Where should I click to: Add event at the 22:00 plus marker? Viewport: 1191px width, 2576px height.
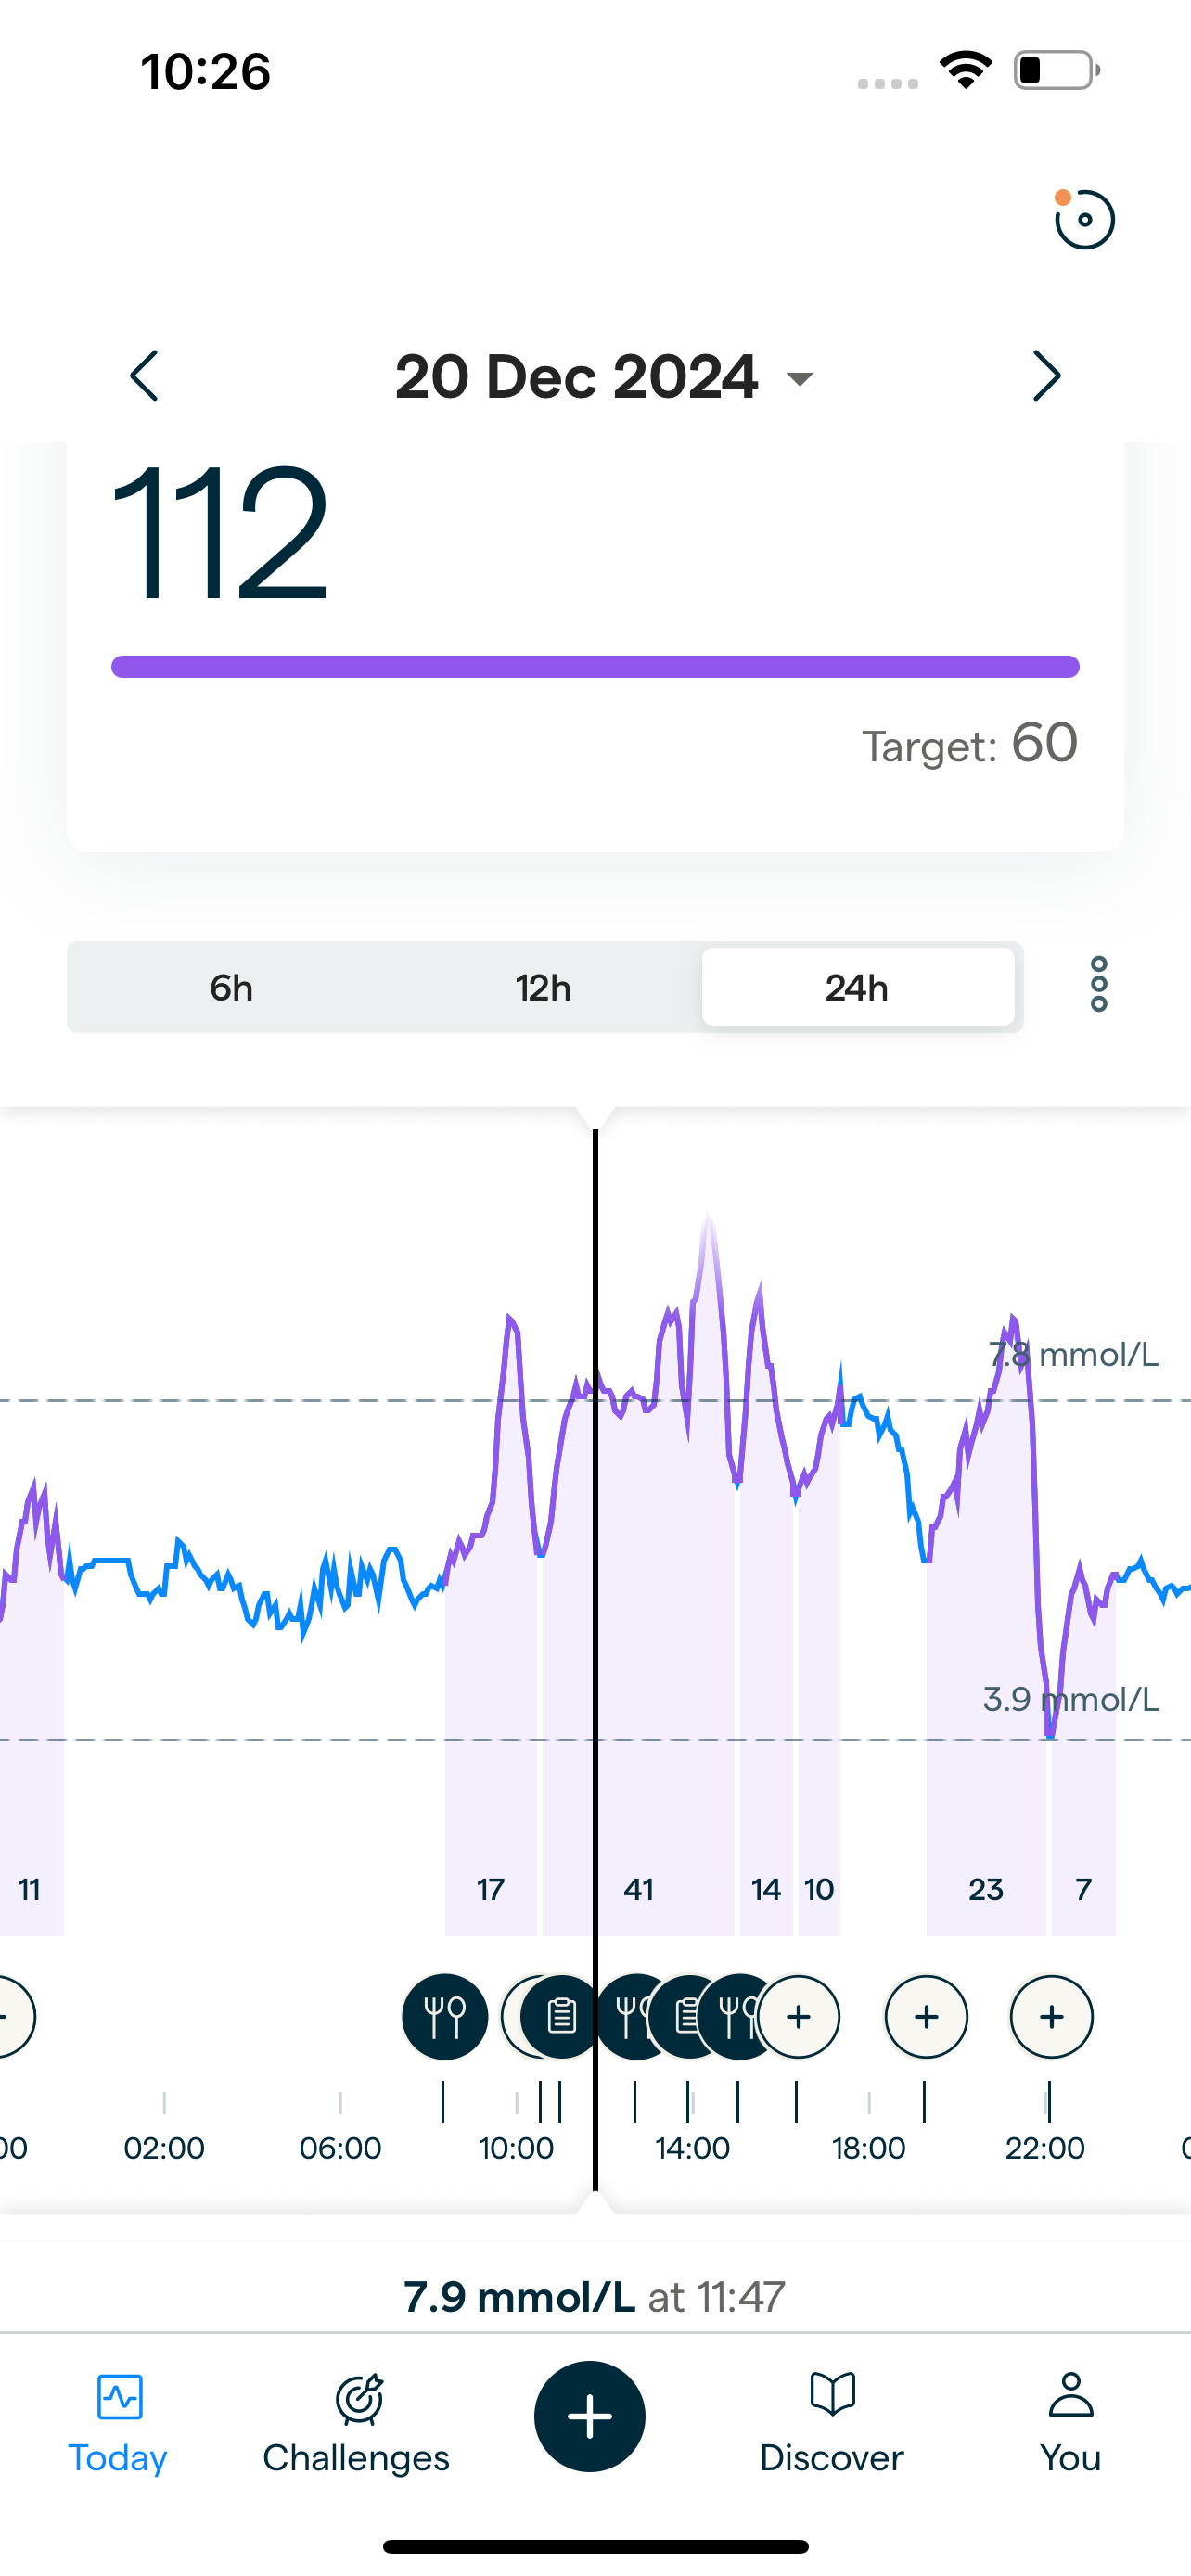1051,2017
